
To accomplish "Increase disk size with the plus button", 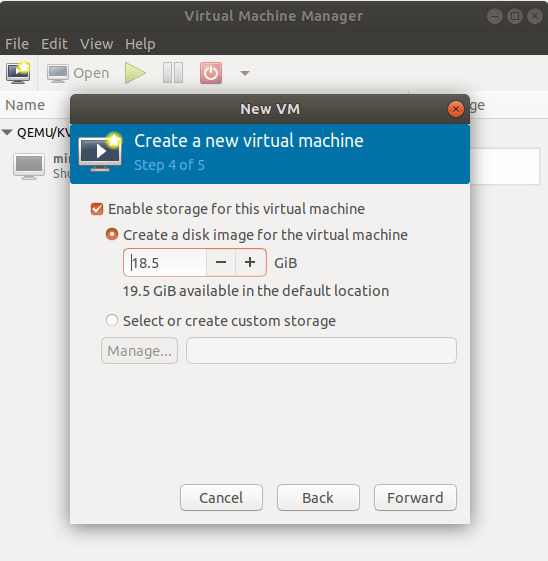I will [x=250, y=263].
